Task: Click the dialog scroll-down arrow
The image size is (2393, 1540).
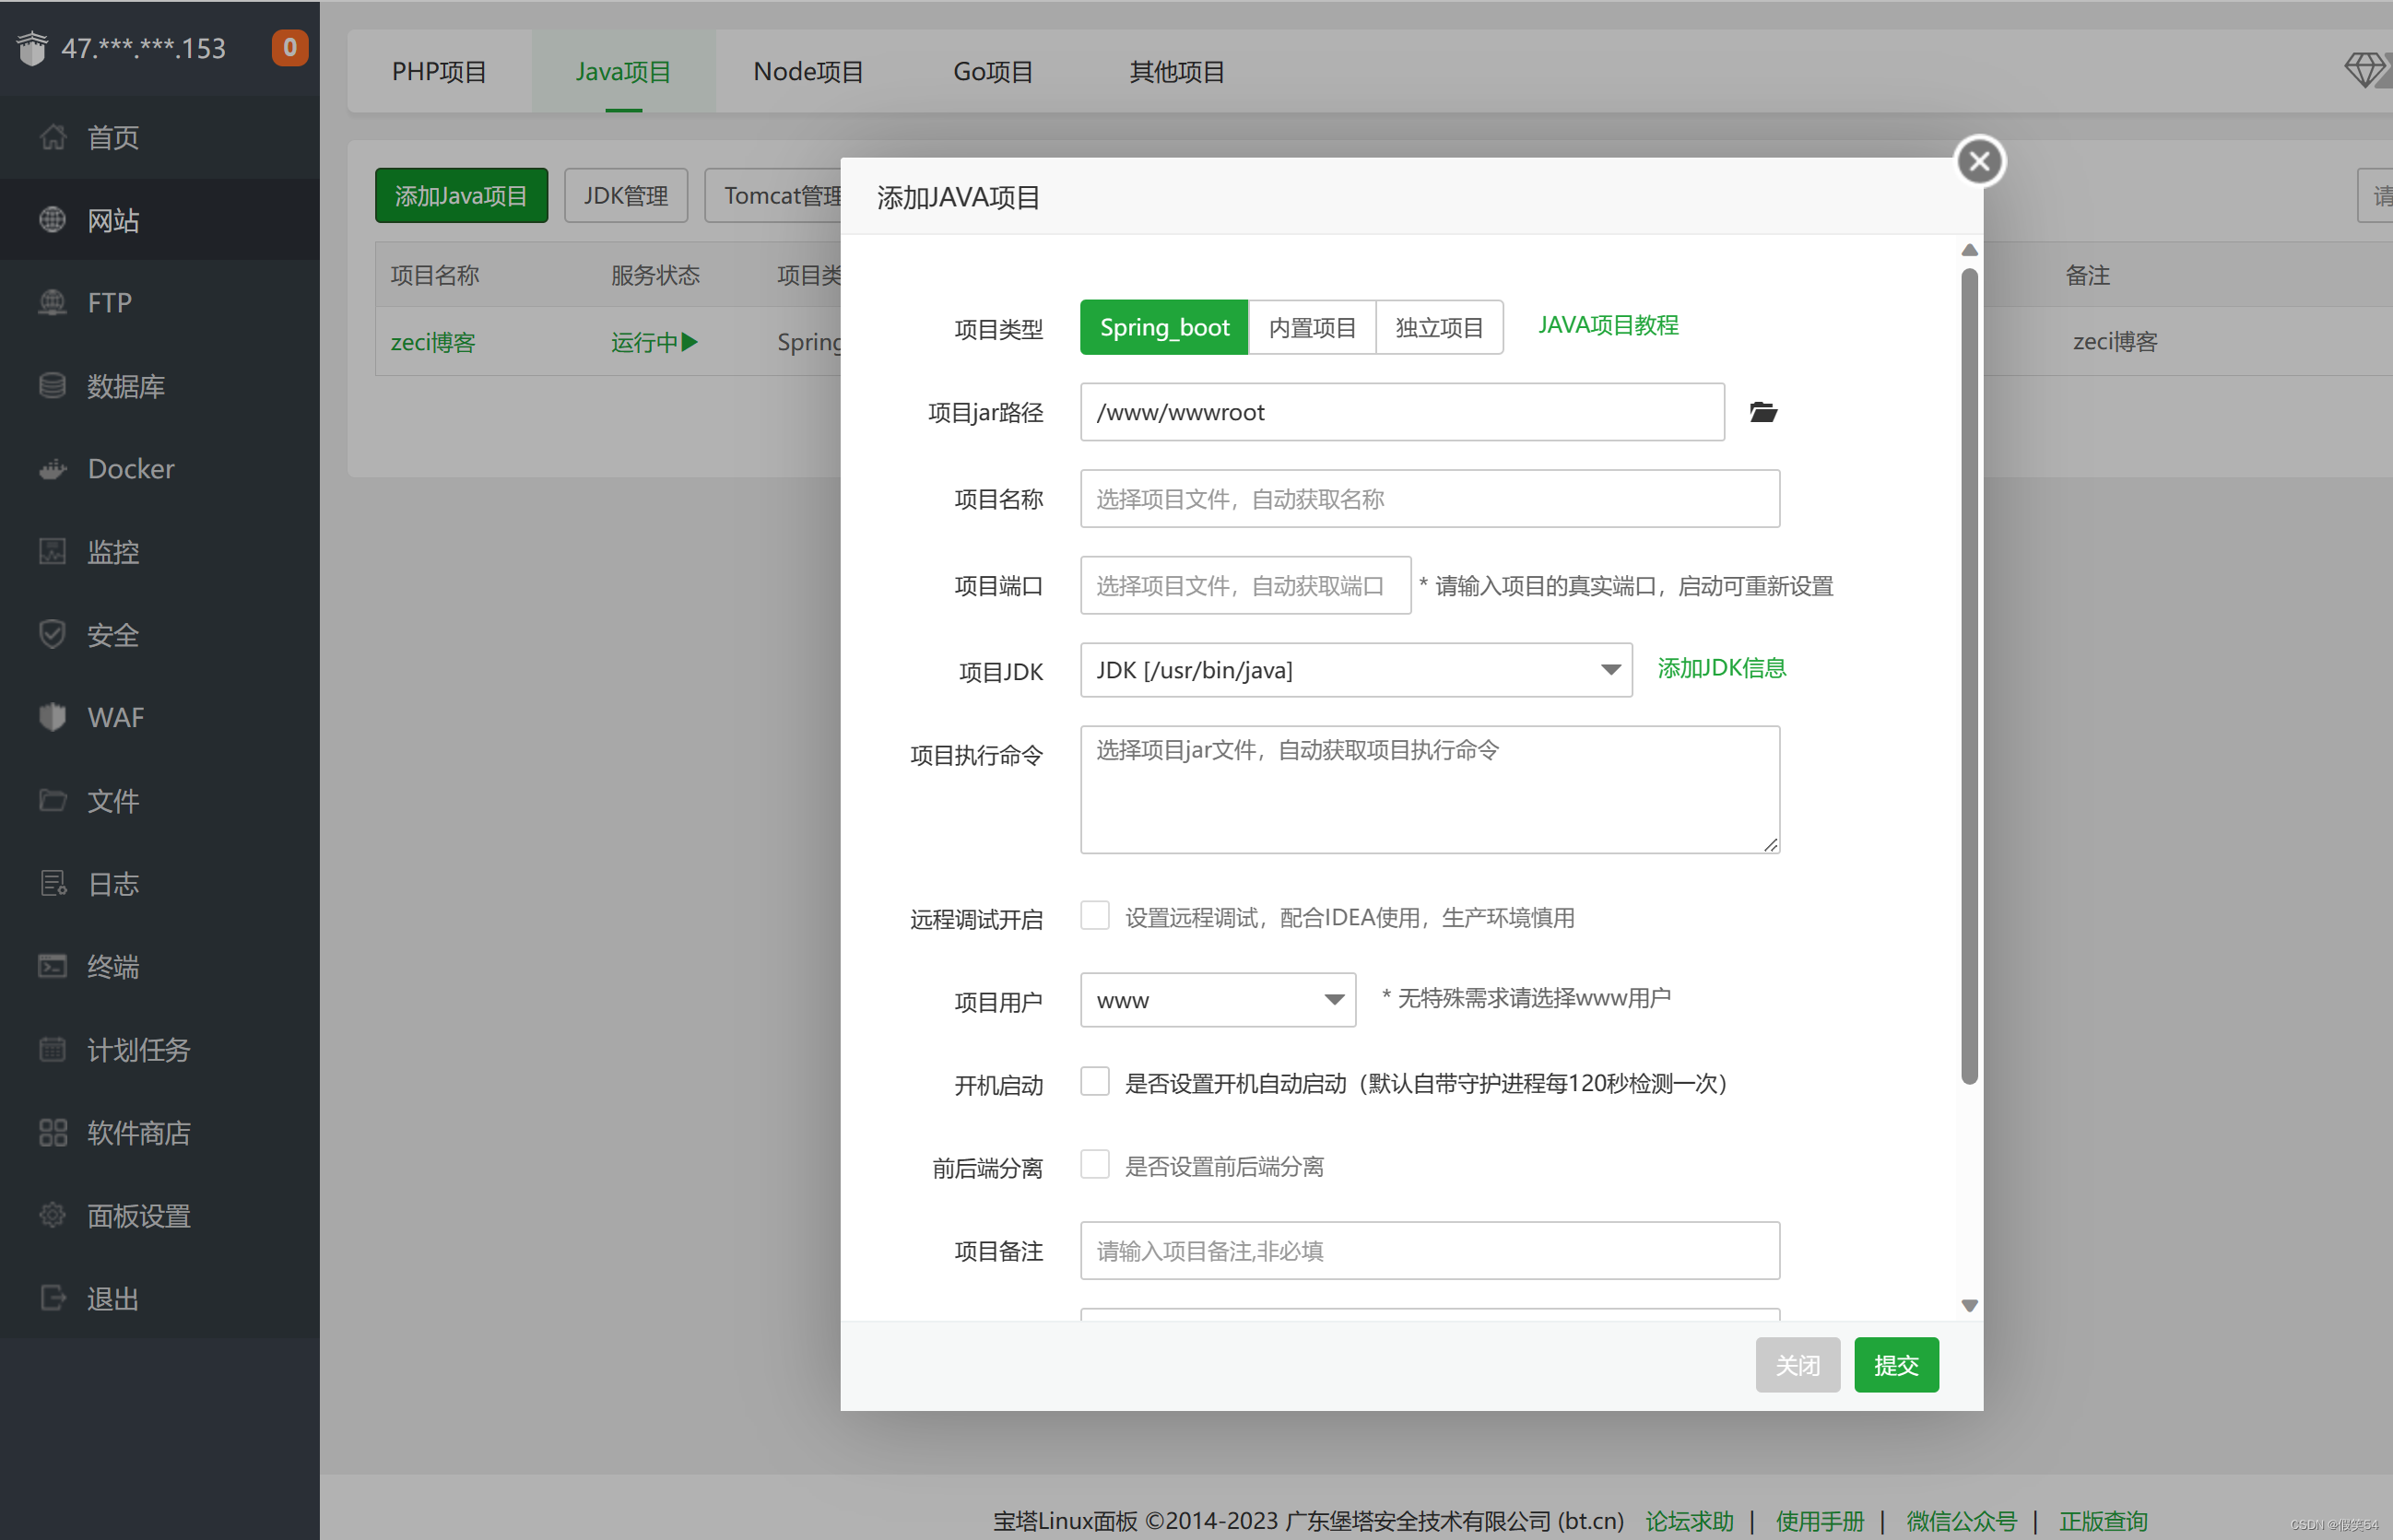Action: point(1969,1305)
